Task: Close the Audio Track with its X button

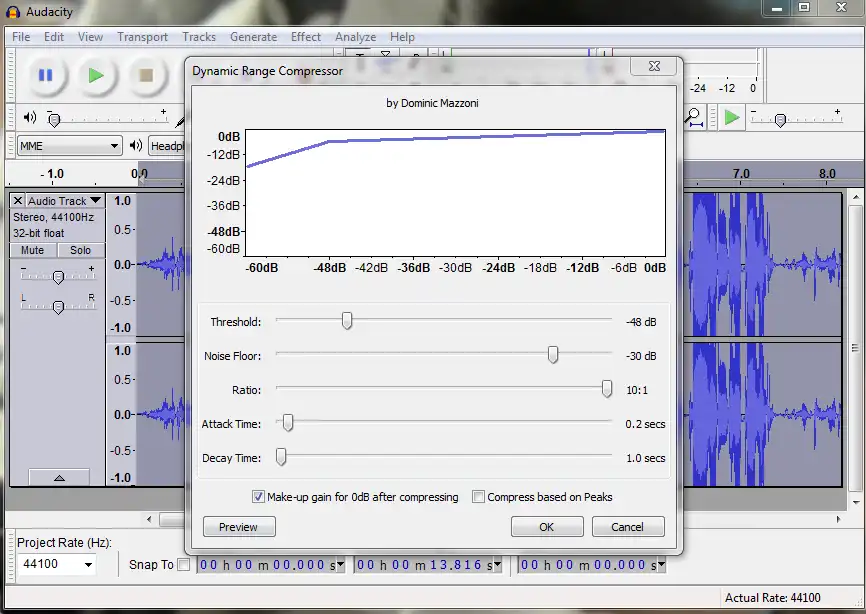Action: coord(18,200)
